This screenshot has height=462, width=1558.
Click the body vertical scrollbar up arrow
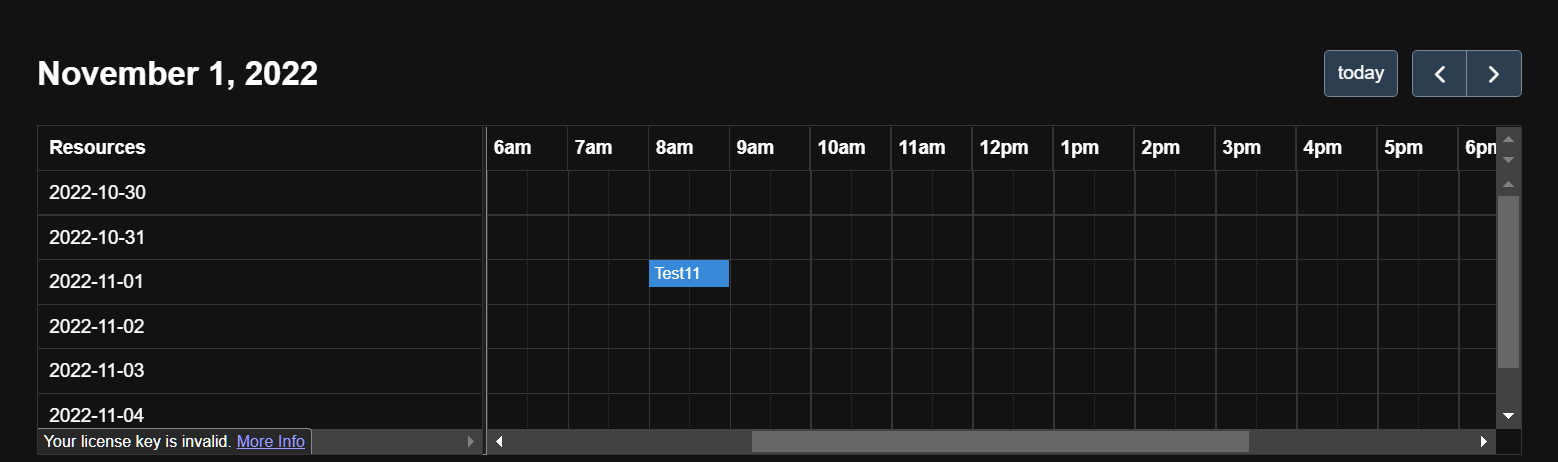[1509, 184]
